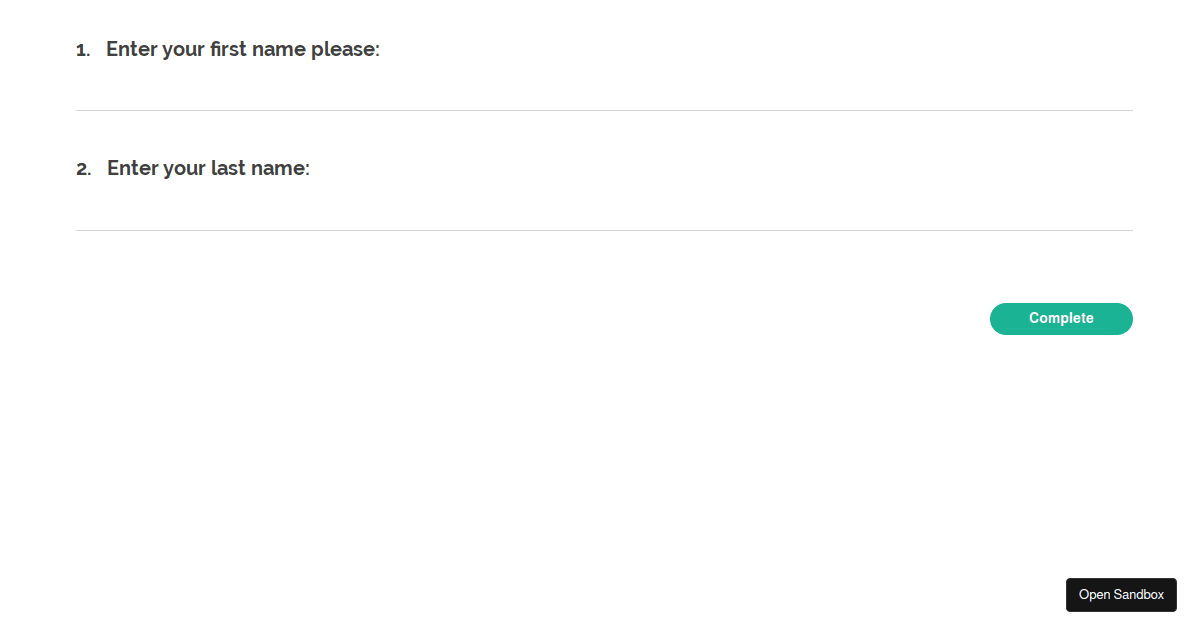Place cursor in question 2 answer field

pos(604,210)
